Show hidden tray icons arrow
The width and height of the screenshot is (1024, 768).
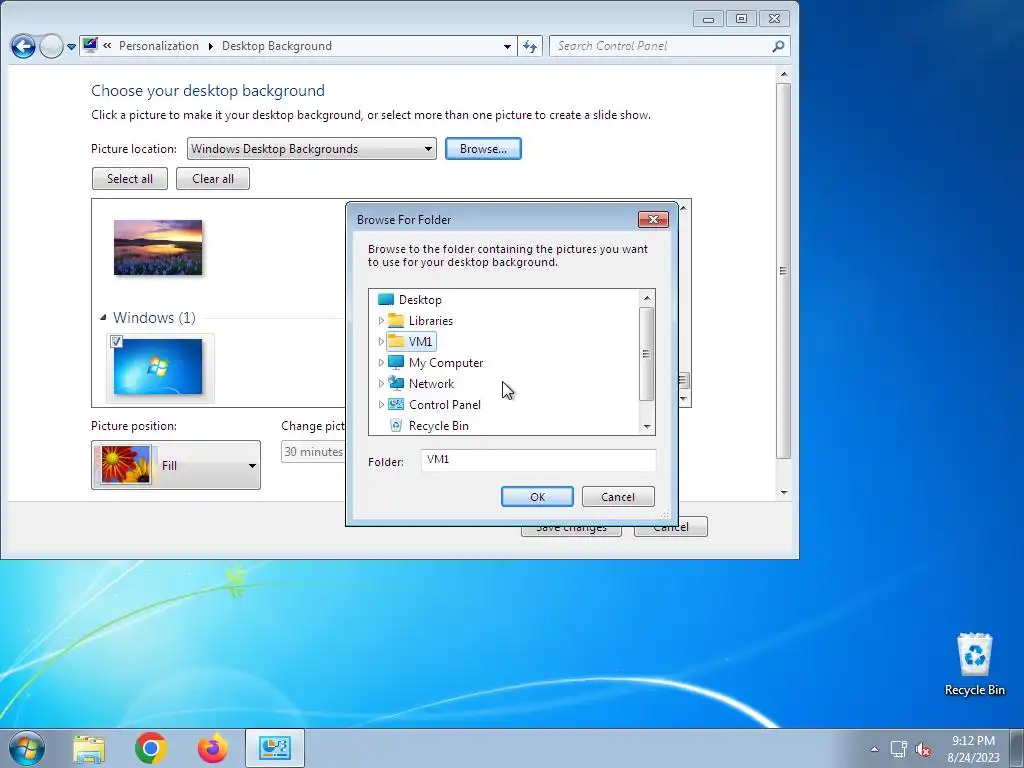click(x=874, y=749)
